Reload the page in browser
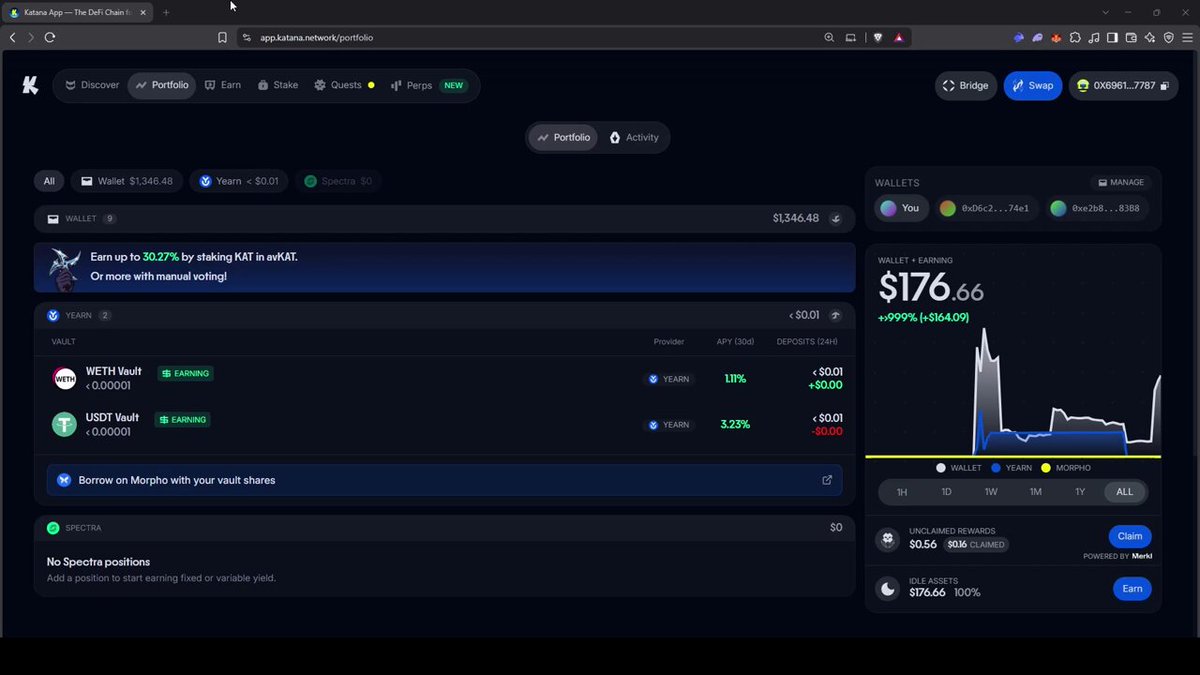Viewport: 1200px width, 675px height. pyautogui.click(x=49, y=37)
